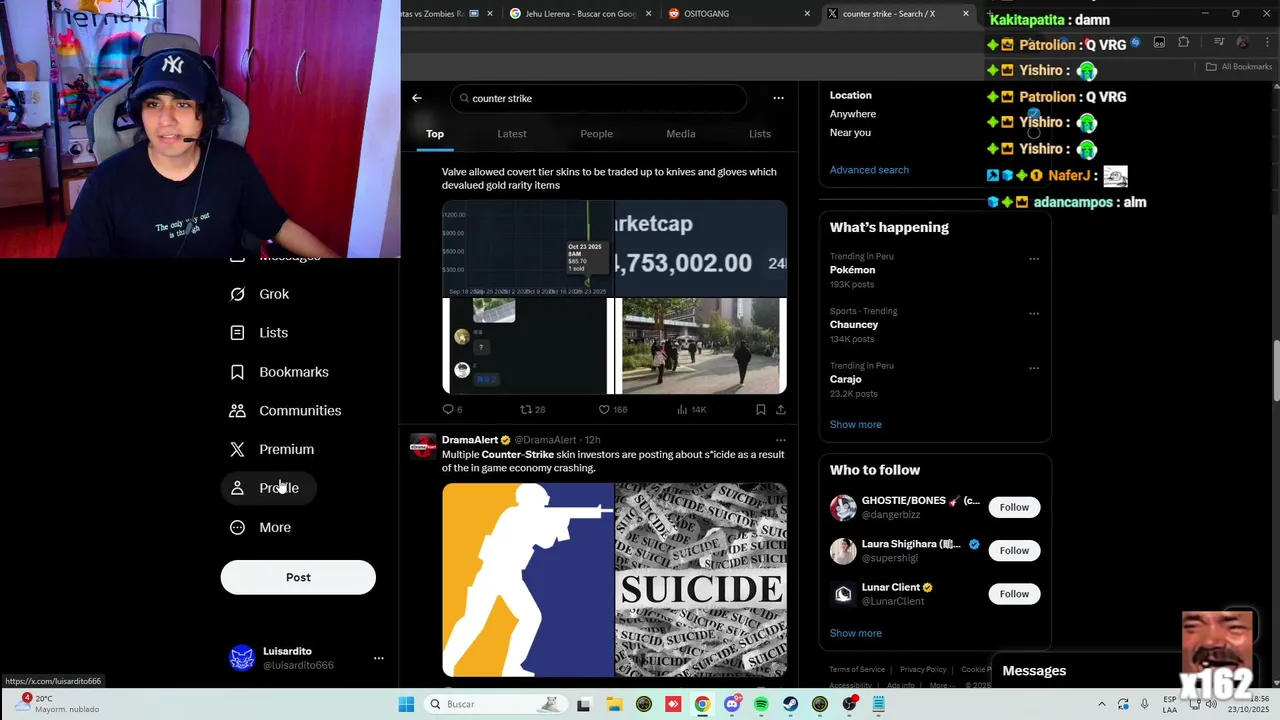The image size is (1280, 720).
Task: Switch to the People search tab
Action: [597, 134]
